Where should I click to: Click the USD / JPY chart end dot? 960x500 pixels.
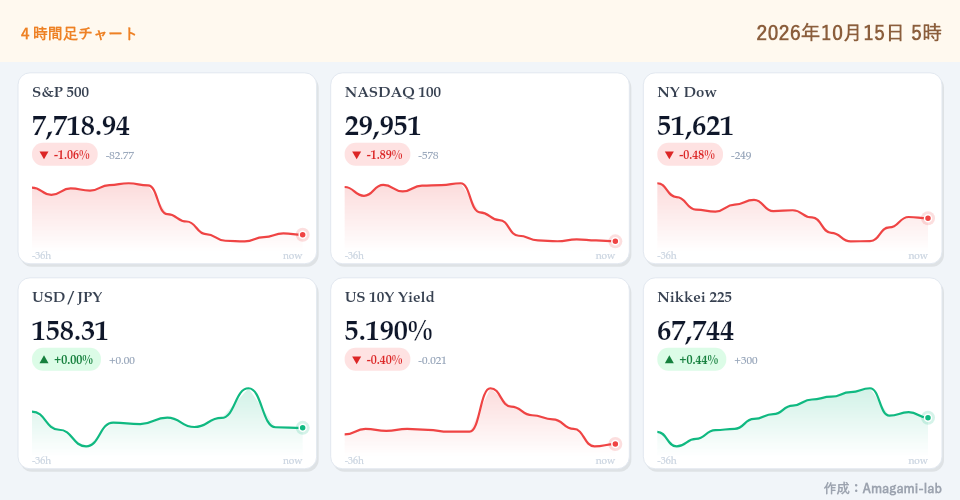click(x=302, y=428)
